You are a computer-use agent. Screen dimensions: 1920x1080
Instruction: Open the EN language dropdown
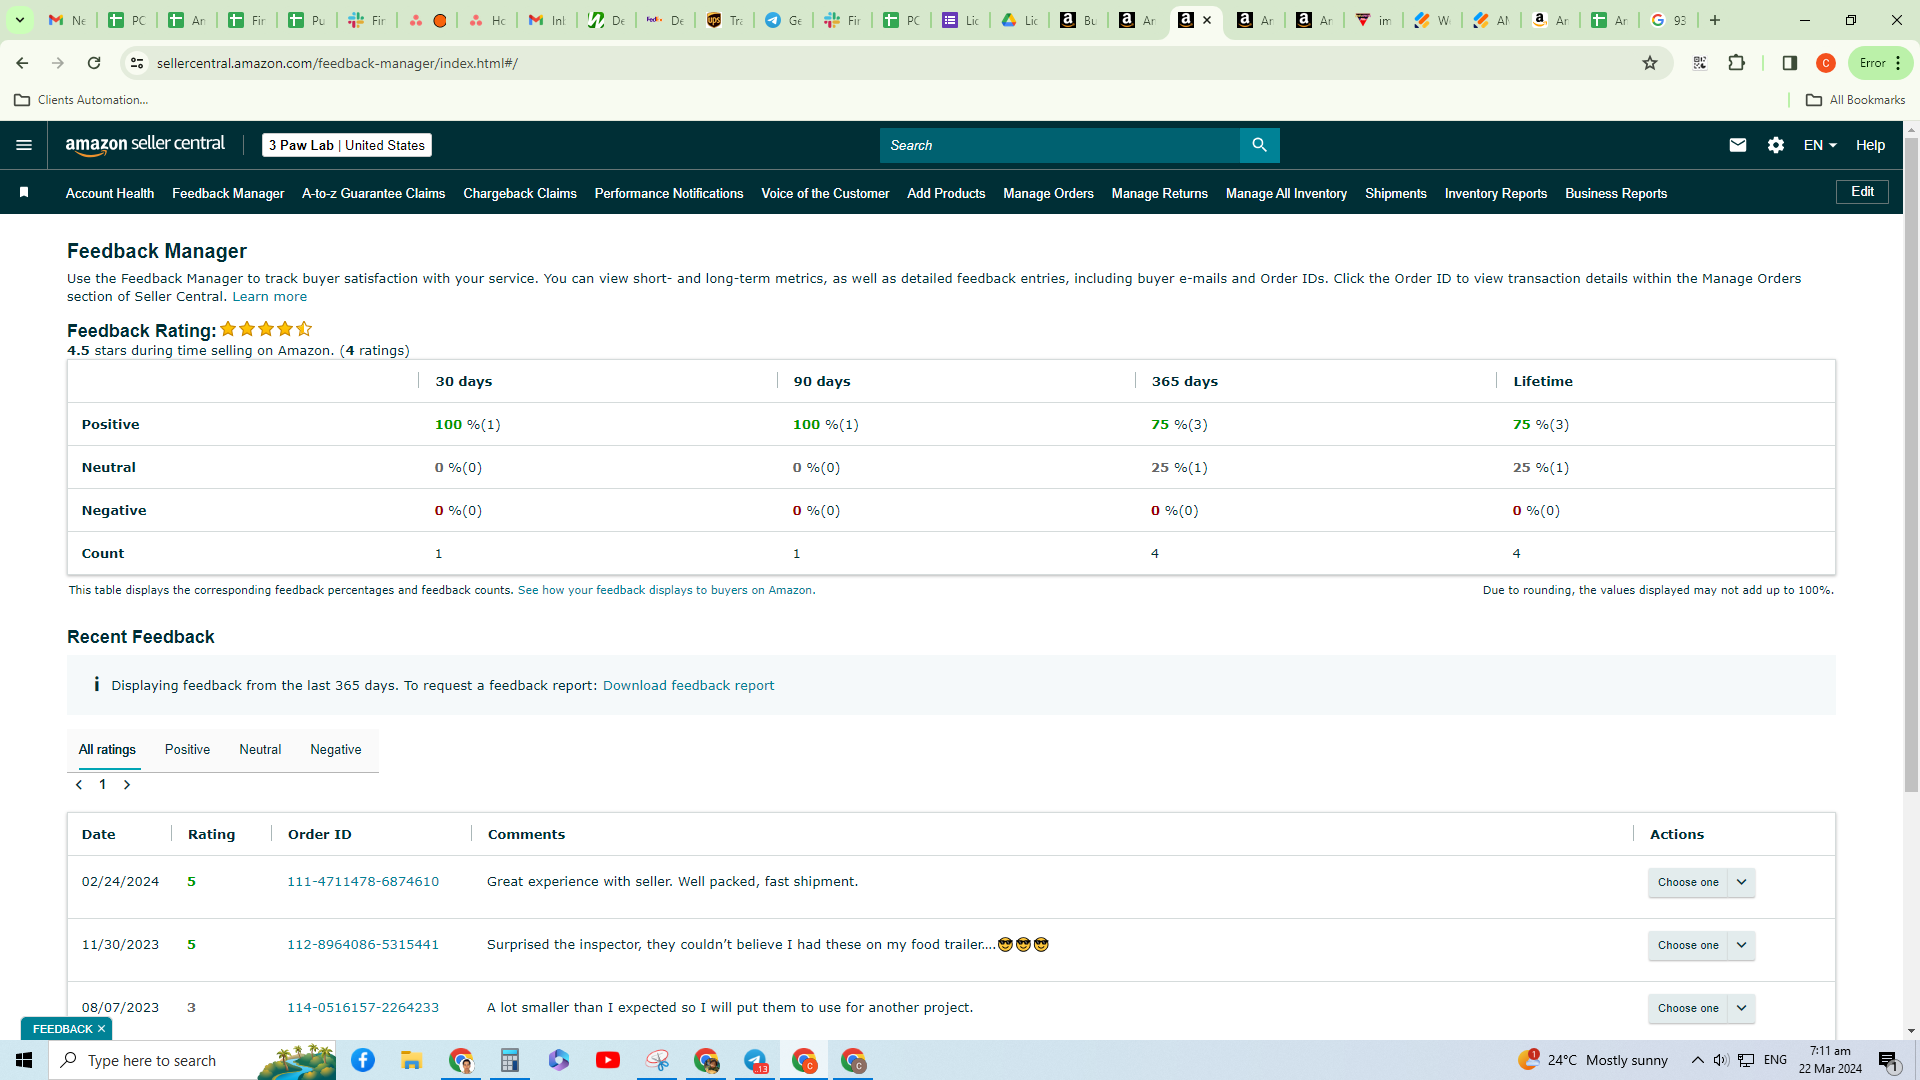click(x=1820, y=145)
